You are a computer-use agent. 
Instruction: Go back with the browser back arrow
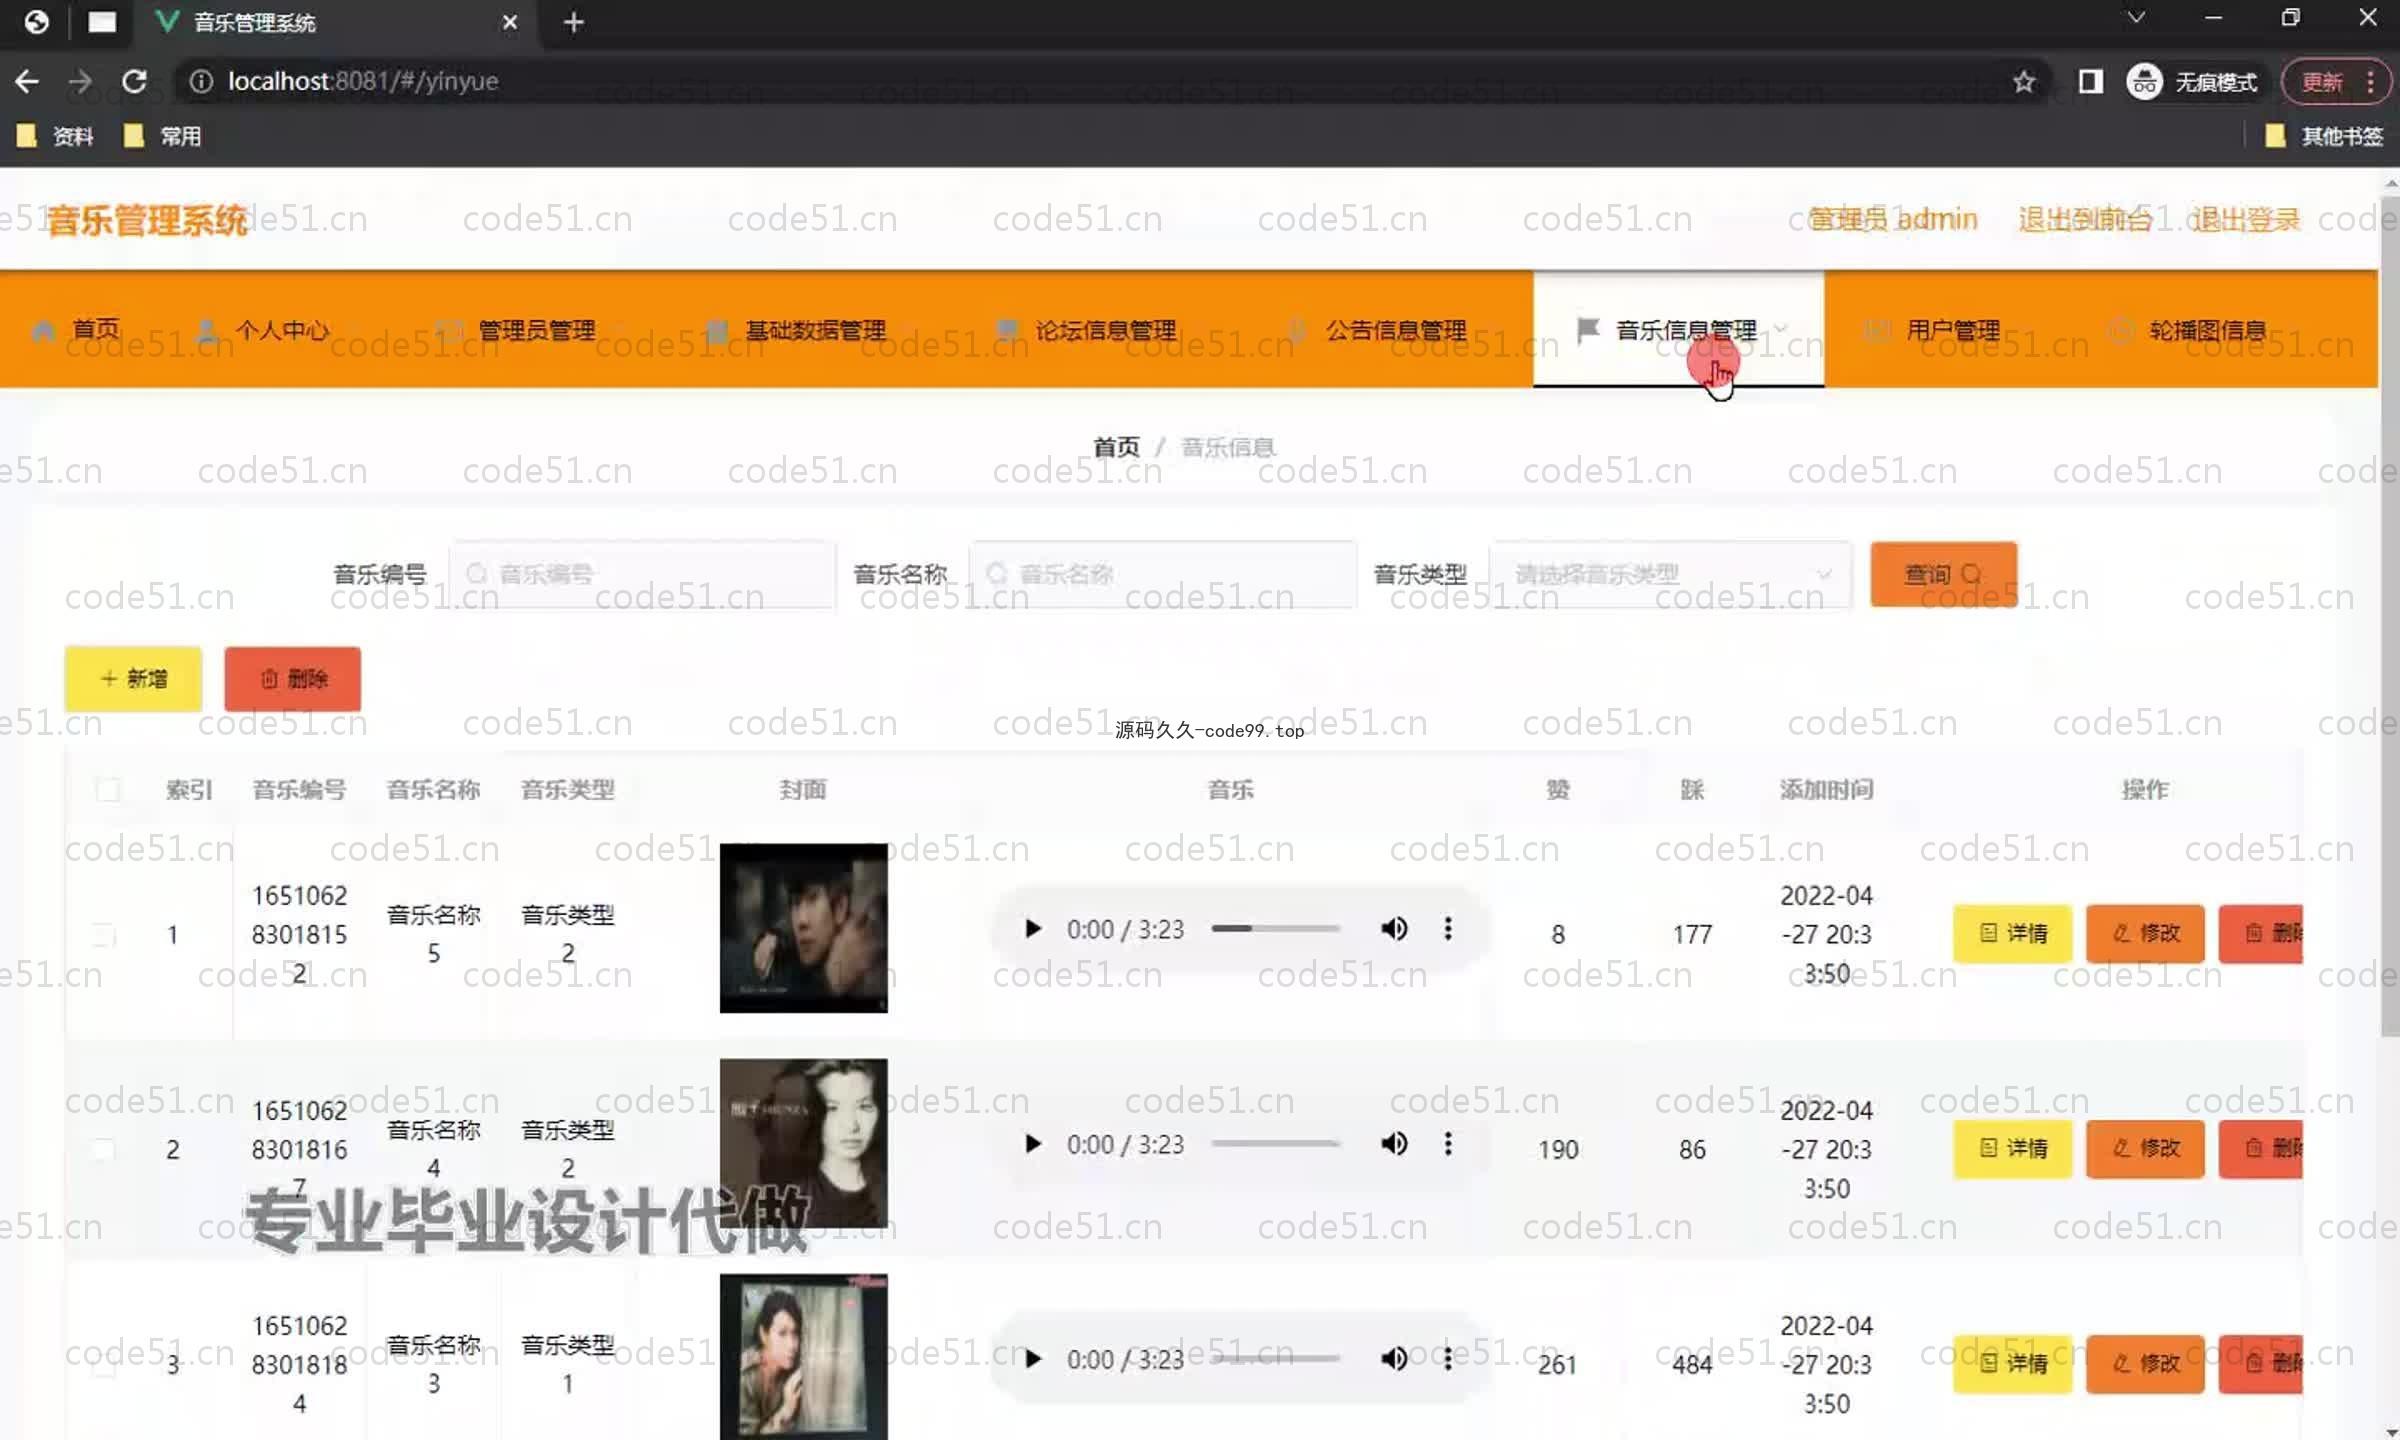click(x=27, y=81)
